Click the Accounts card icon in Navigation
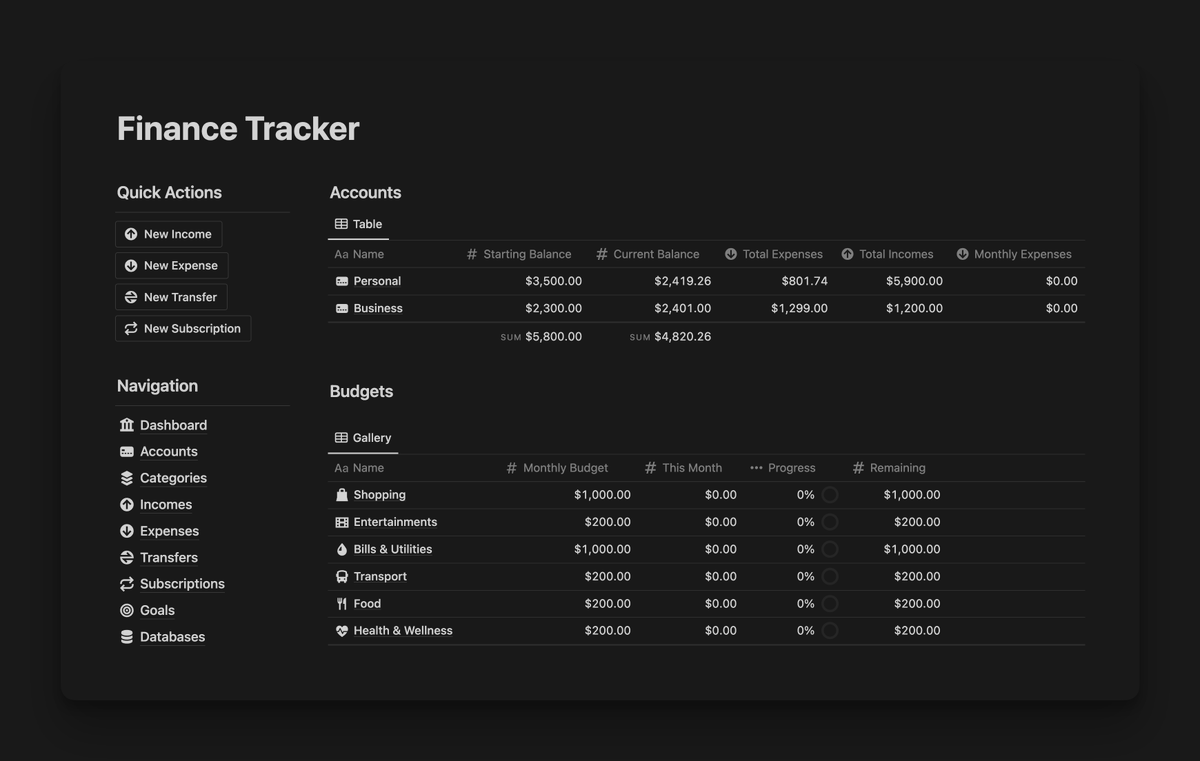Viewport: 1200px width, 761px height. (127, 451)
